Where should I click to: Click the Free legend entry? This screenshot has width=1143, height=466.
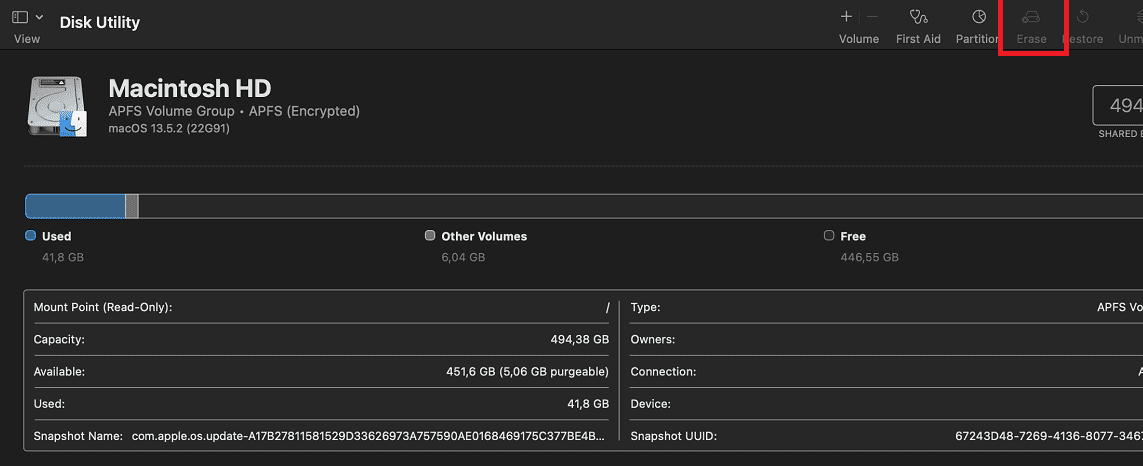pyautogui.click(x=852, y=236)
